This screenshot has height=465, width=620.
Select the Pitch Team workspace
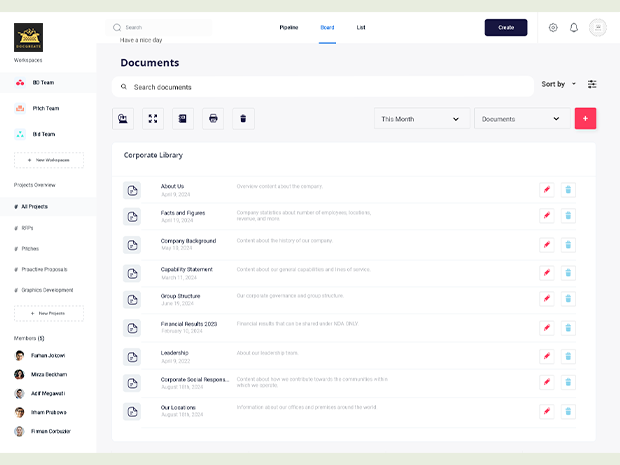pyautogui.click(x=48, y=108)
